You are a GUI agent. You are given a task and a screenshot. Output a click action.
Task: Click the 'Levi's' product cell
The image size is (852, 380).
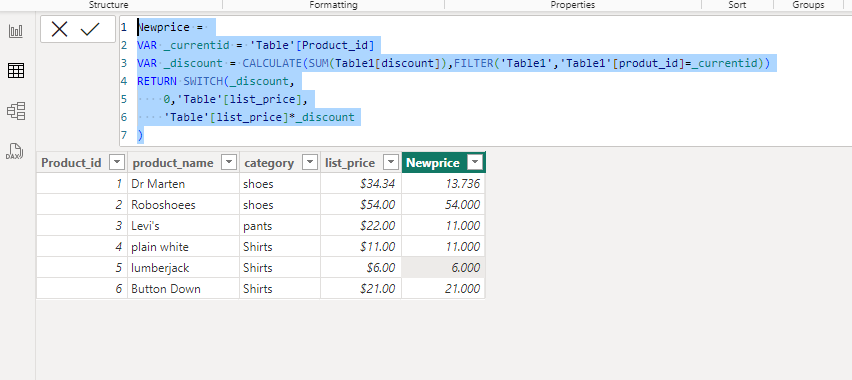tap(183, 226)
